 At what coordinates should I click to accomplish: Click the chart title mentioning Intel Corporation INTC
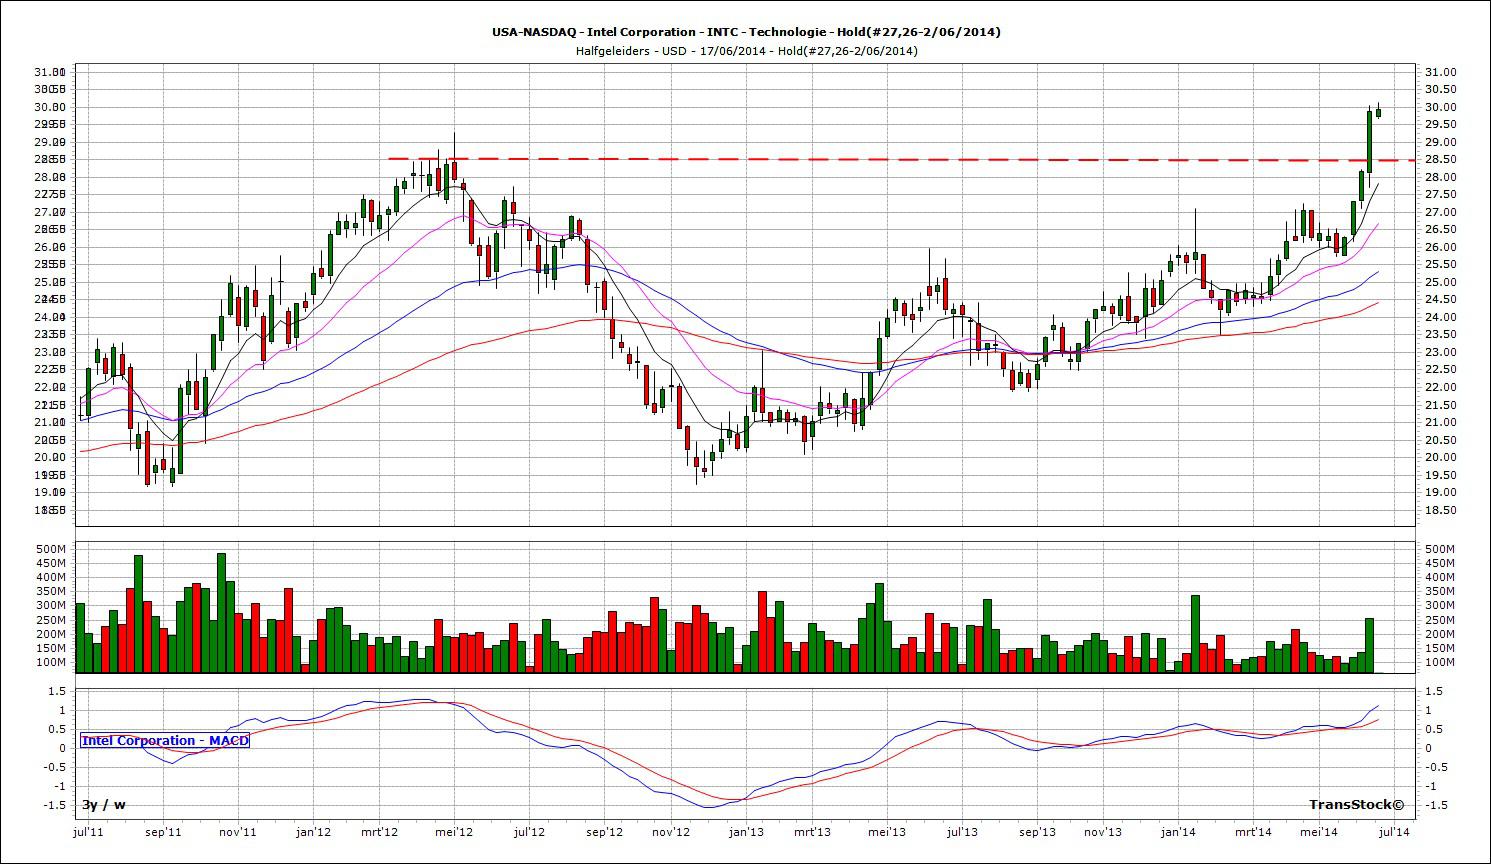pos(745,32)
